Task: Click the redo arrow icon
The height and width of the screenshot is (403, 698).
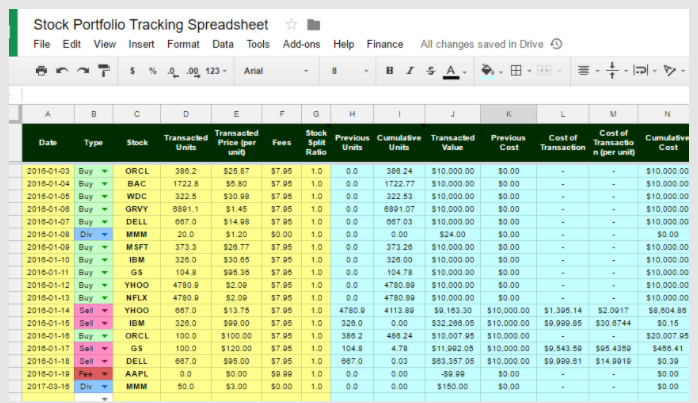Action: (x=84, y=71)
